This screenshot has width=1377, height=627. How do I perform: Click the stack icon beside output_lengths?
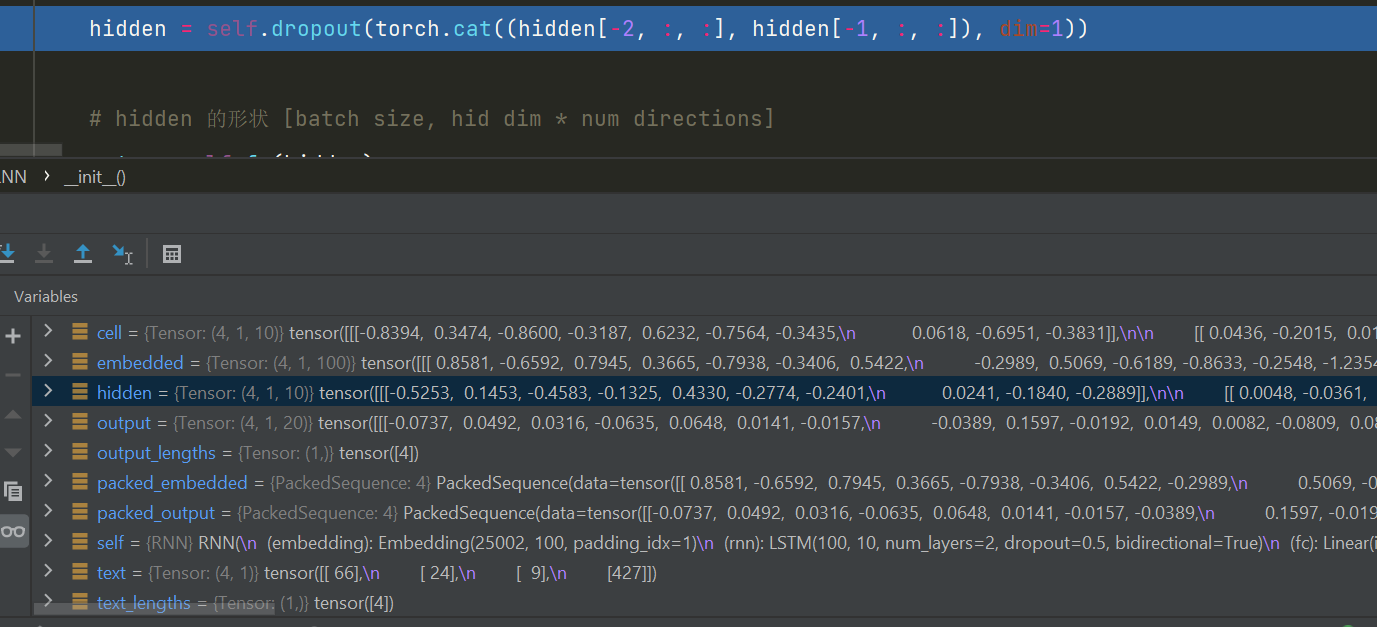coord(79,453)
